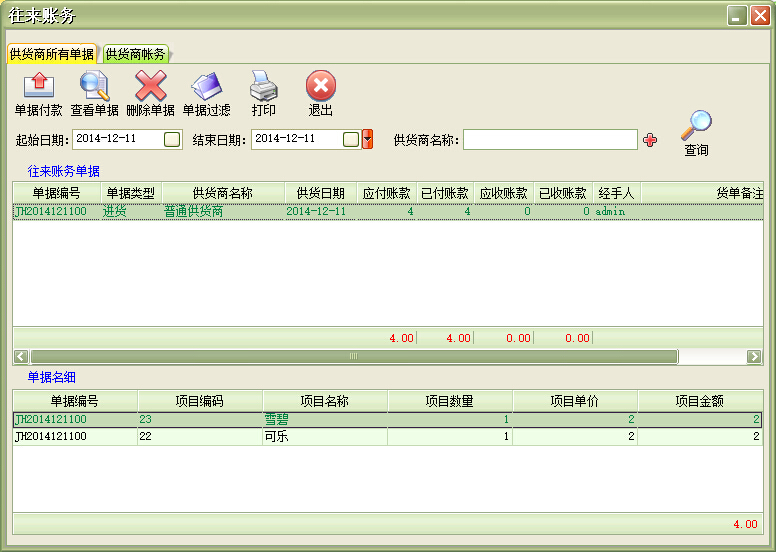Toggle the 结束日期 date checkbox

pyautogui.click(x=350, y=139)
